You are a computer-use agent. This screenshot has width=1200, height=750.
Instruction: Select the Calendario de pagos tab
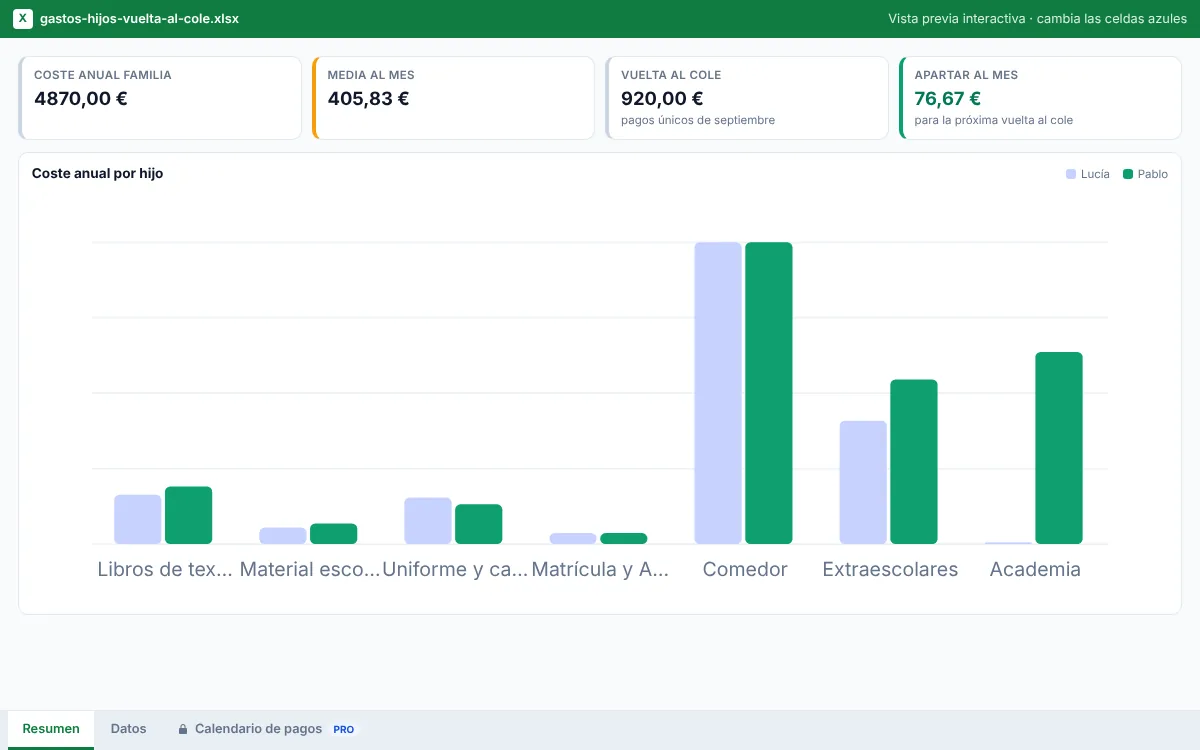(266, 729)
